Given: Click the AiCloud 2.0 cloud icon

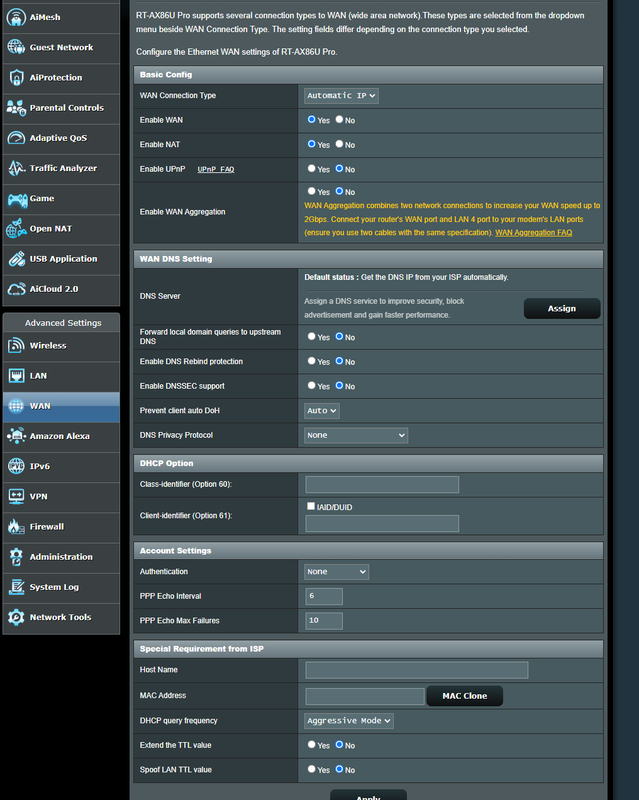Looking at the screenshot, I should click(16, 289).
